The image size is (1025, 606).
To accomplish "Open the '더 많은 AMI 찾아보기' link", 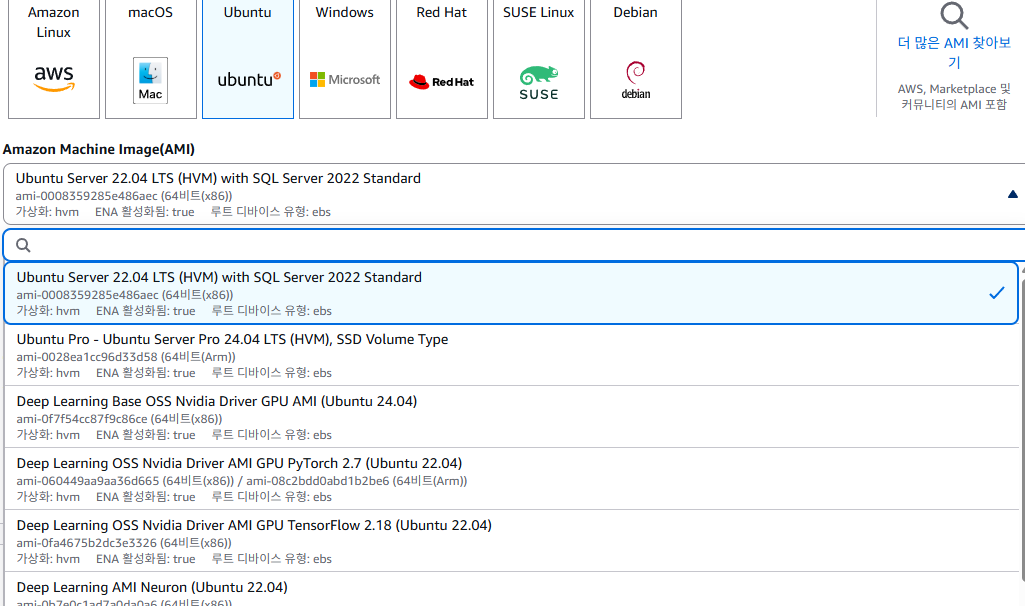I will click(954, 52).
